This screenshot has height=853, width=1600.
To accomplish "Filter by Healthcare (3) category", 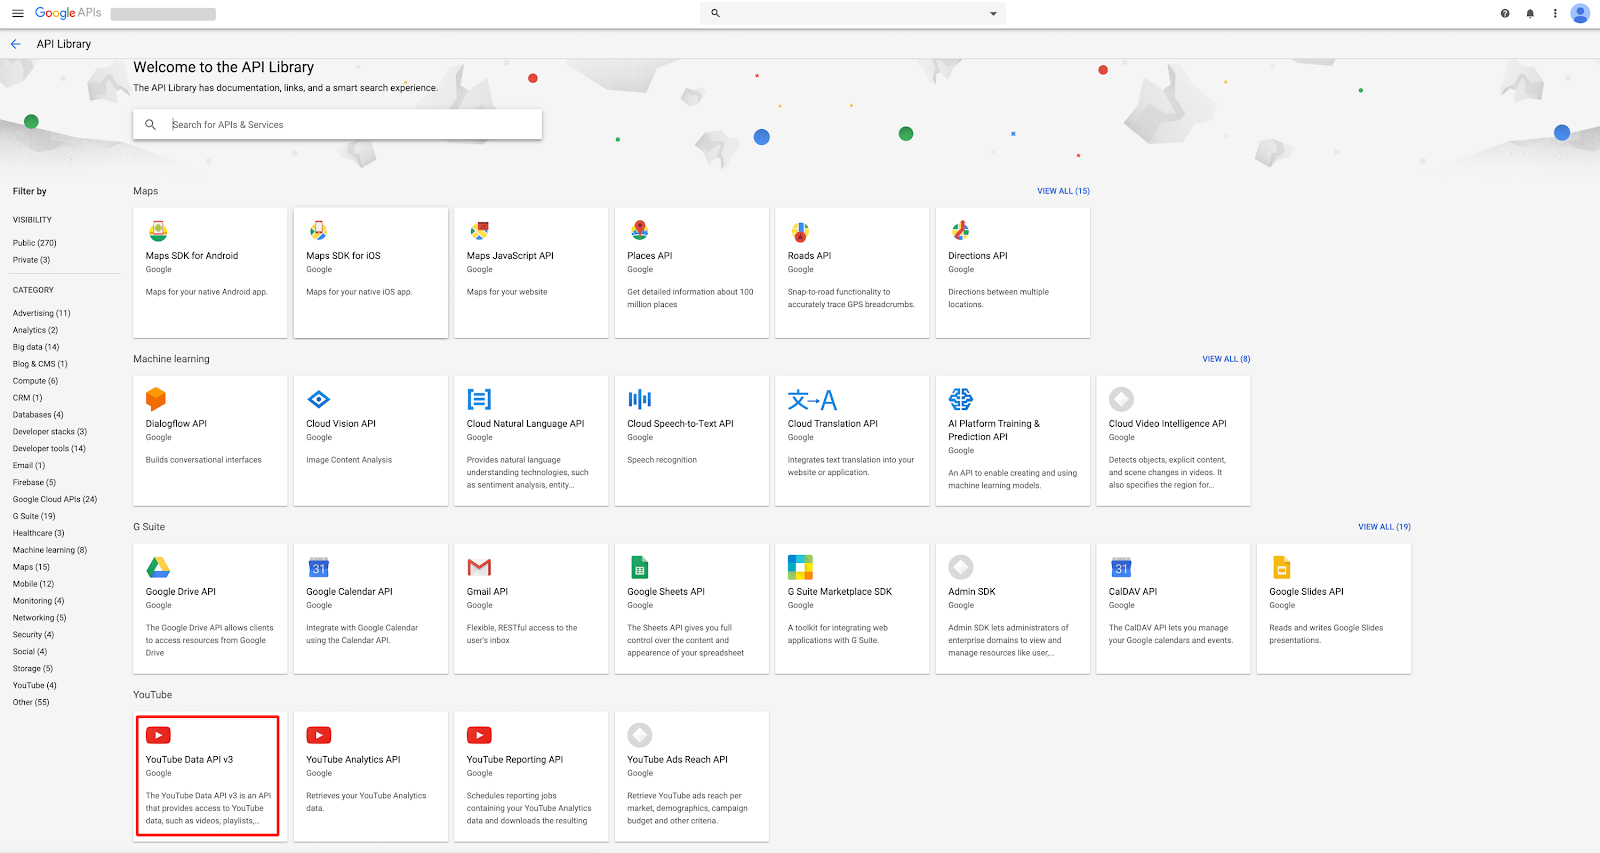I will [x=38, y=533].
